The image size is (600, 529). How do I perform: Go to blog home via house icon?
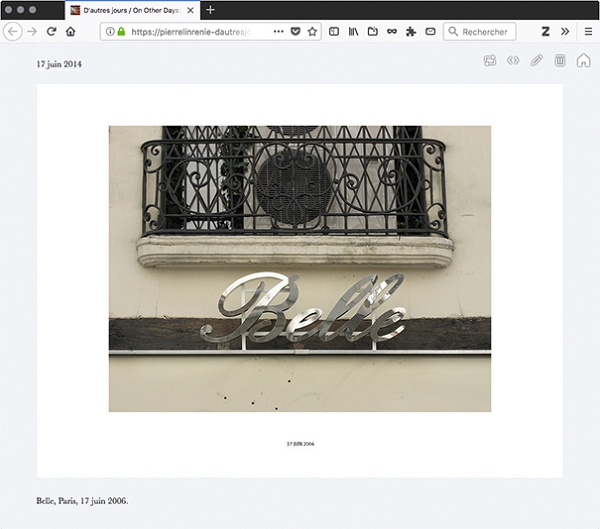(584, 61)
